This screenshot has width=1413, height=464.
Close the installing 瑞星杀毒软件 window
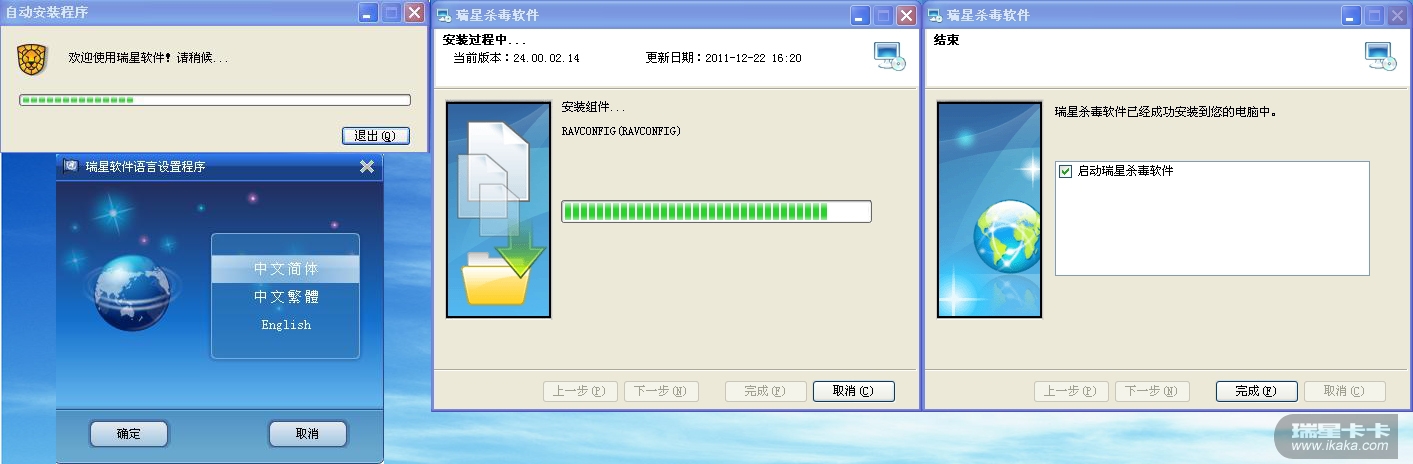tap(906, 15)
